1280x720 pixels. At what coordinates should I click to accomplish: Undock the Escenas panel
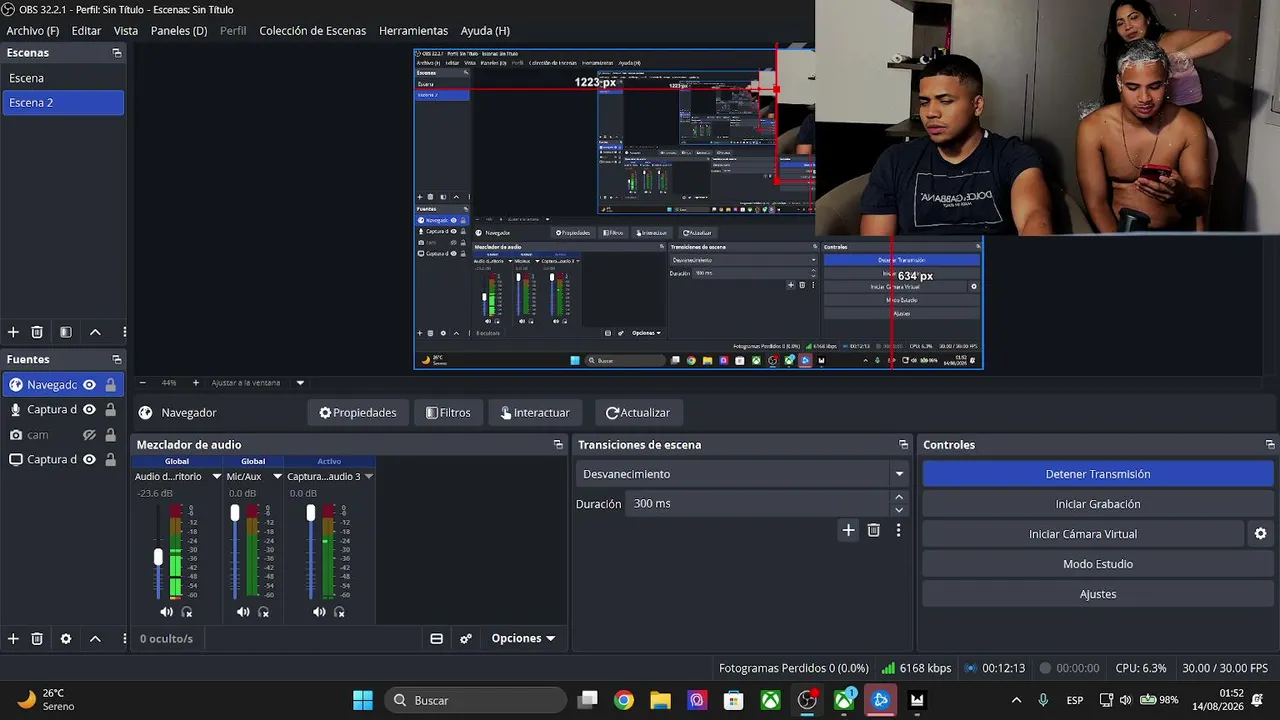point(117,53)
